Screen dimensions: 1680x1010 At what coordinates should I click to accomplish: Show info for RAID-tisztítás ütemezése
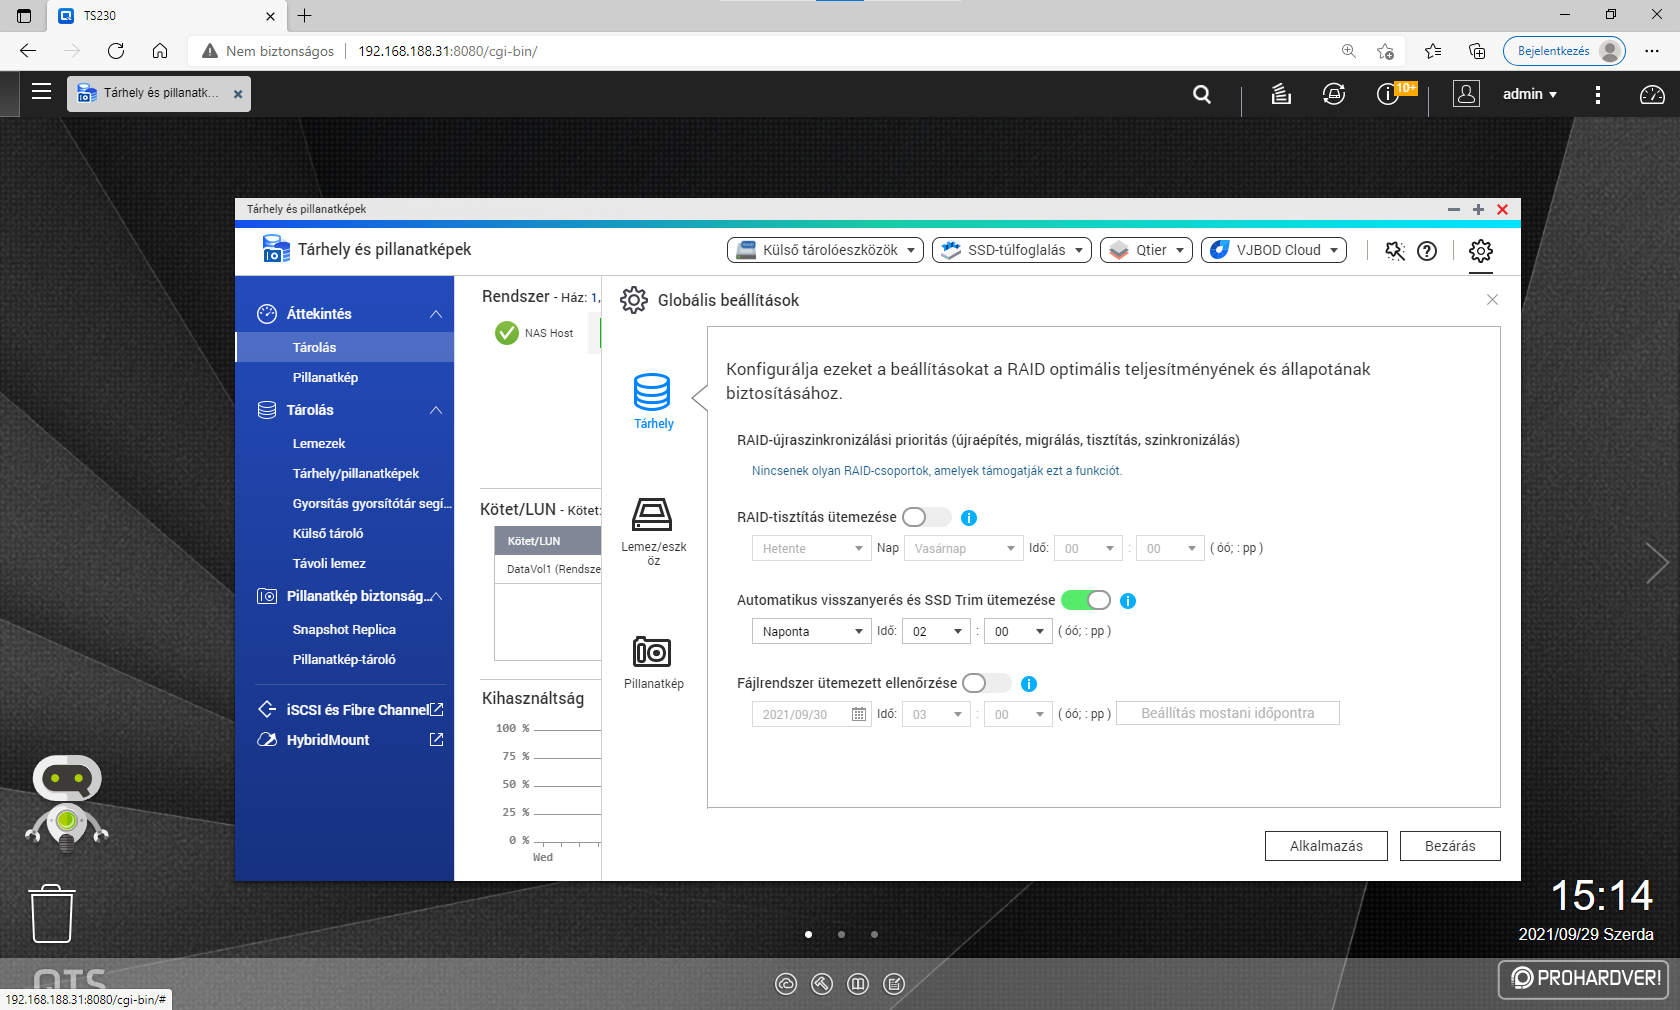click(x=968, y=518)
